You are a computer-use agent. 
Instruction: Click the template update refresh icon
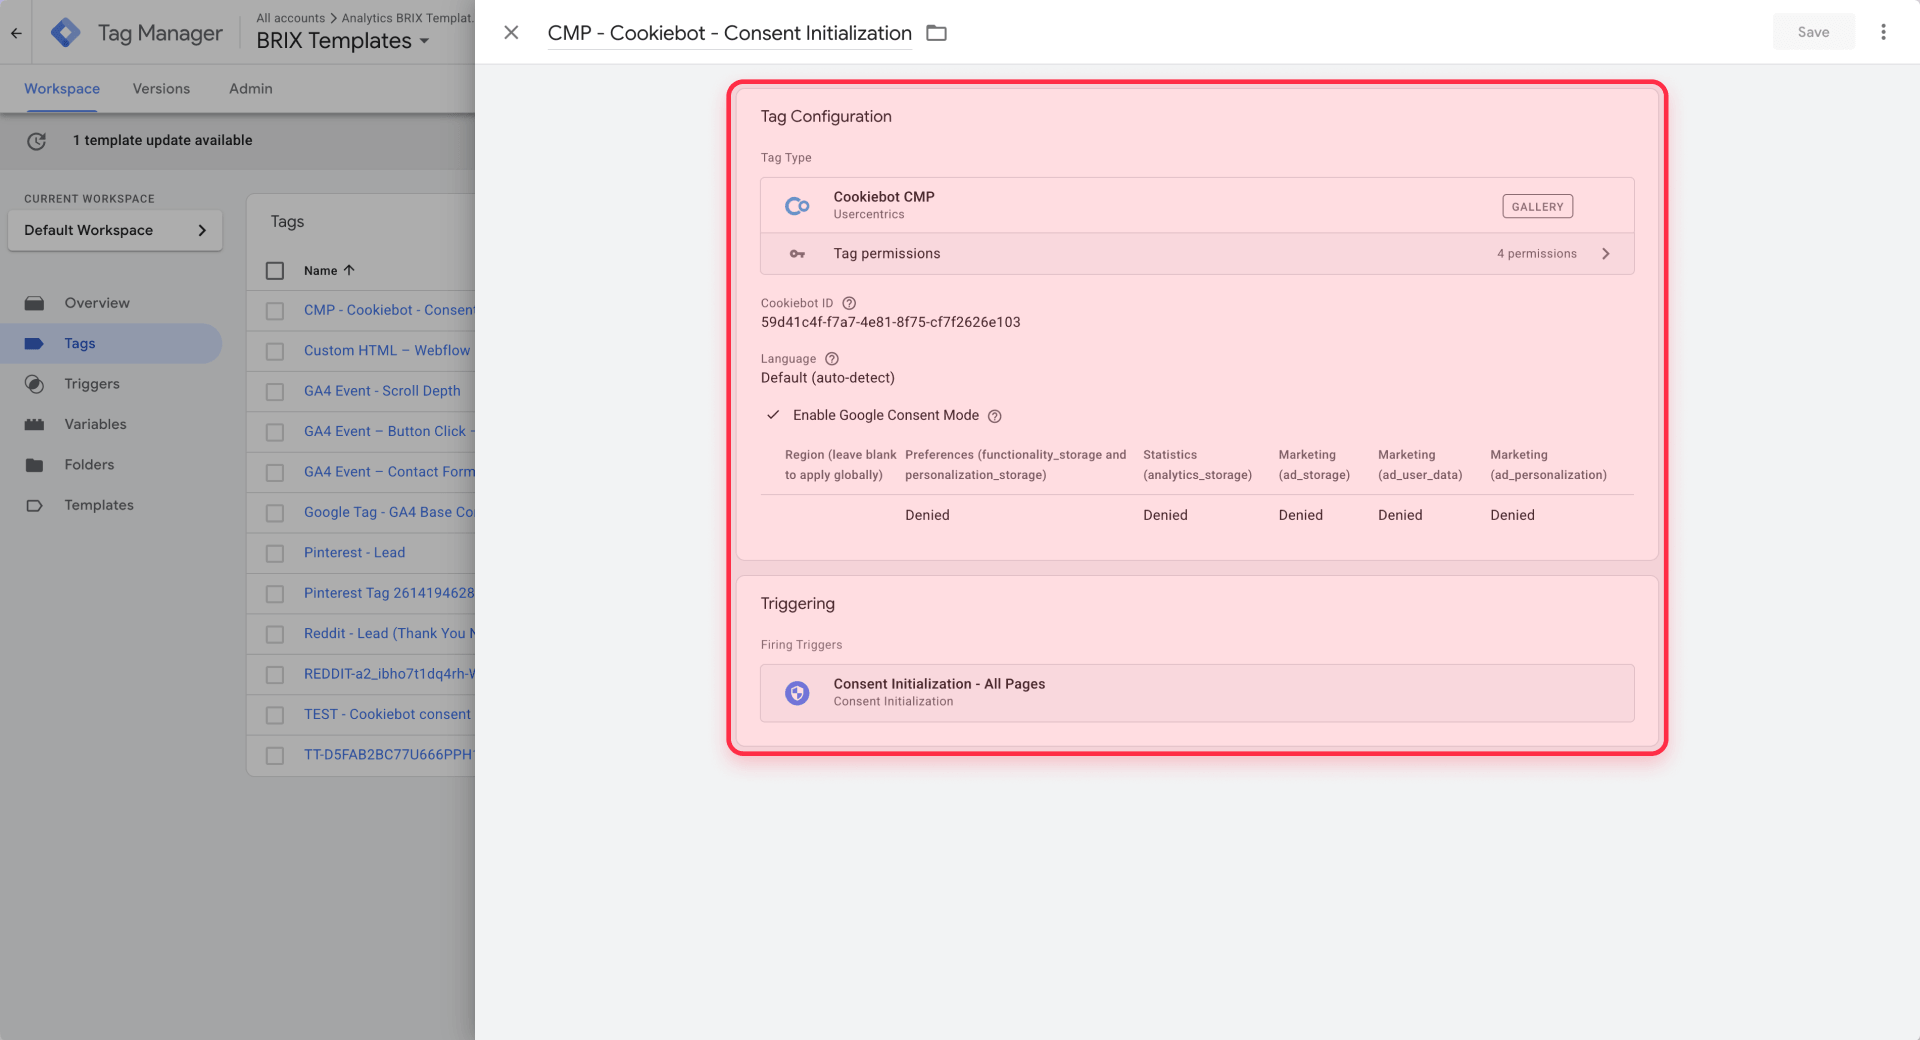[37, 141]
